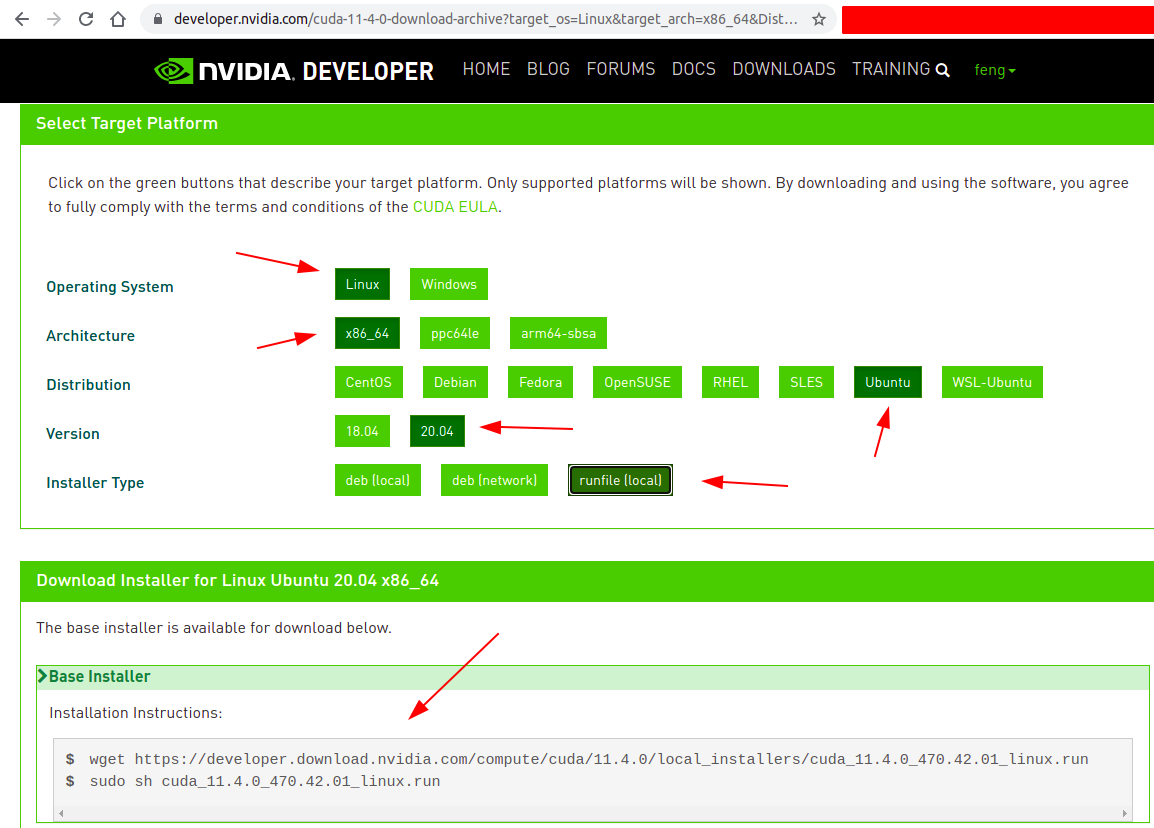Click the NVIDIA Developer logo

point(294,71)
